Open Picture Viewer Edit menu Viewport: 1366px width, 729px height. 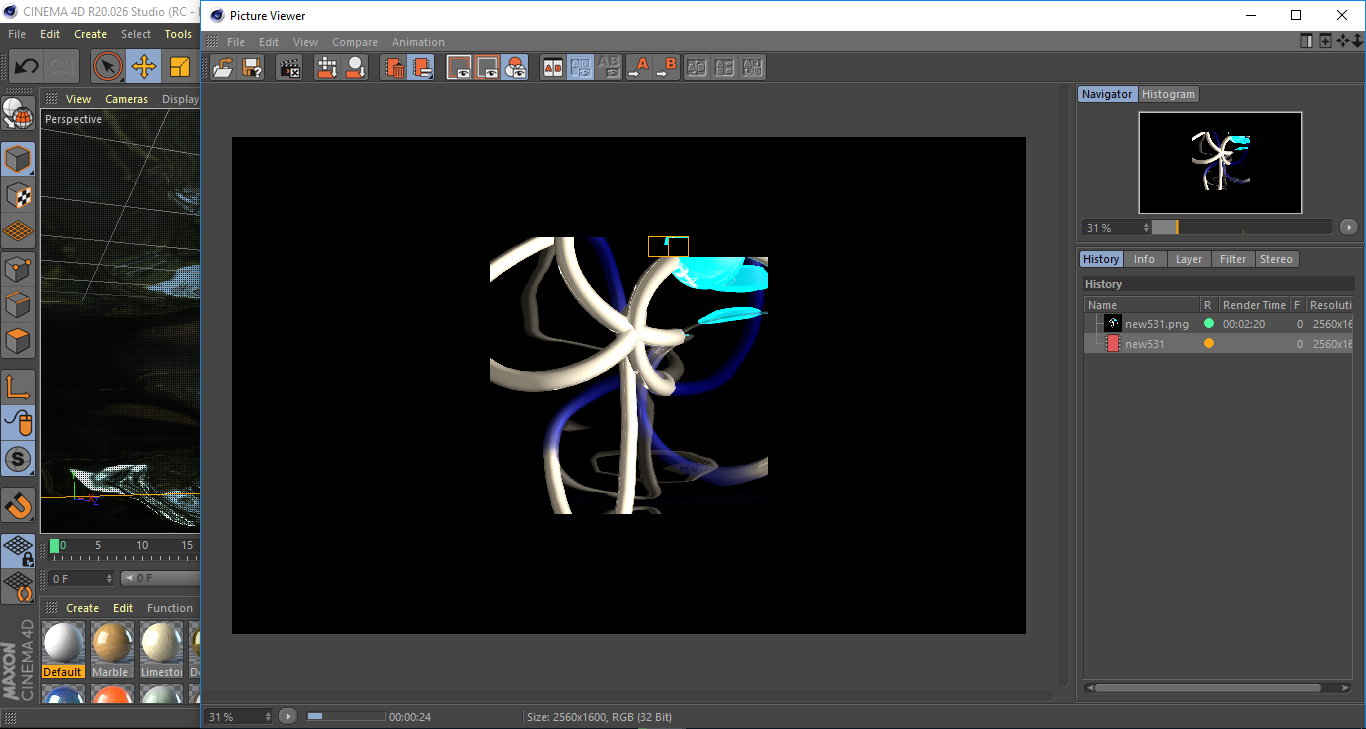tap(269, 42)
